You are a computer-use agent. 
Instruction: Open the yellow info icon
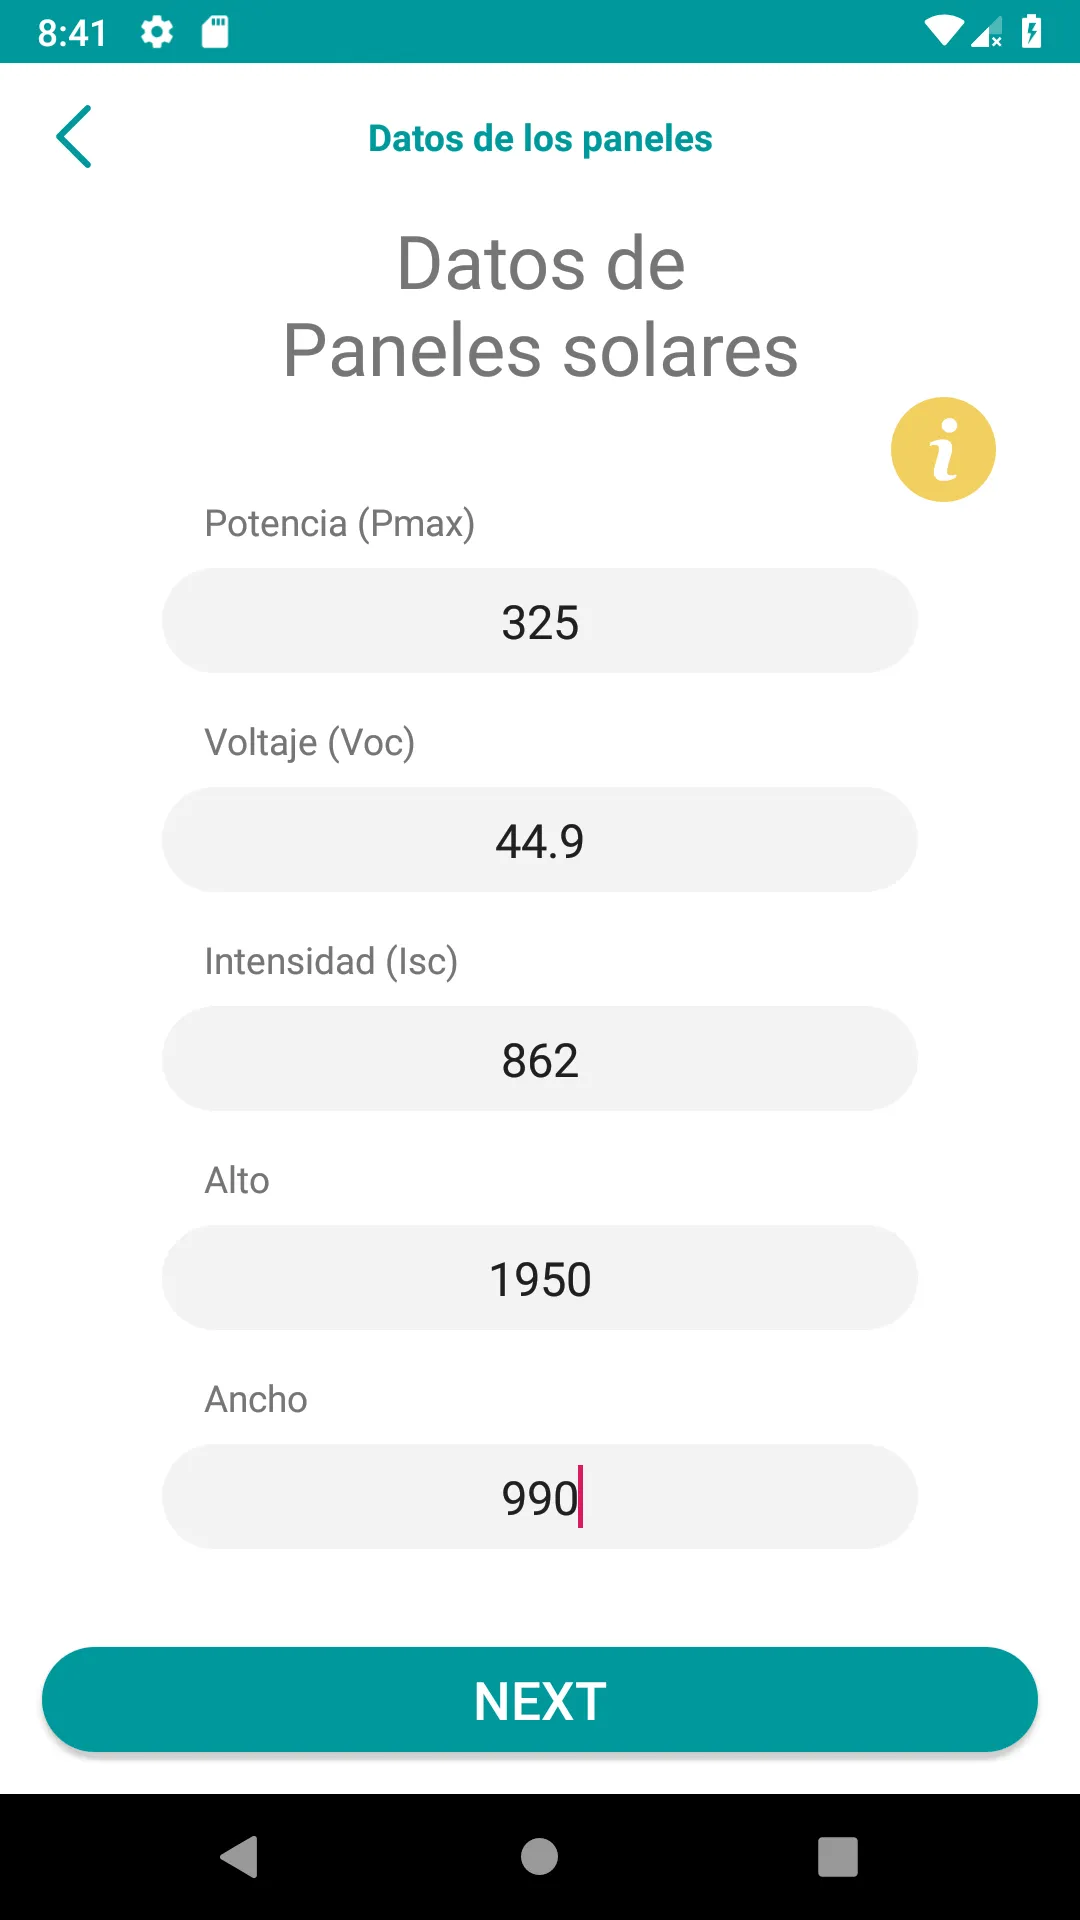(x=943, y=450)
